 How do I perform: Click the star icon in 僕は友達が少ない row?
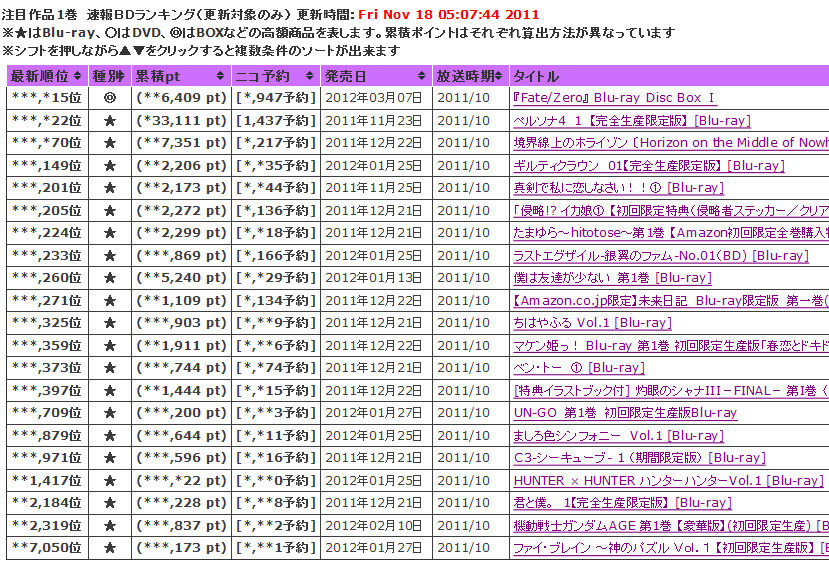point(110,278)
